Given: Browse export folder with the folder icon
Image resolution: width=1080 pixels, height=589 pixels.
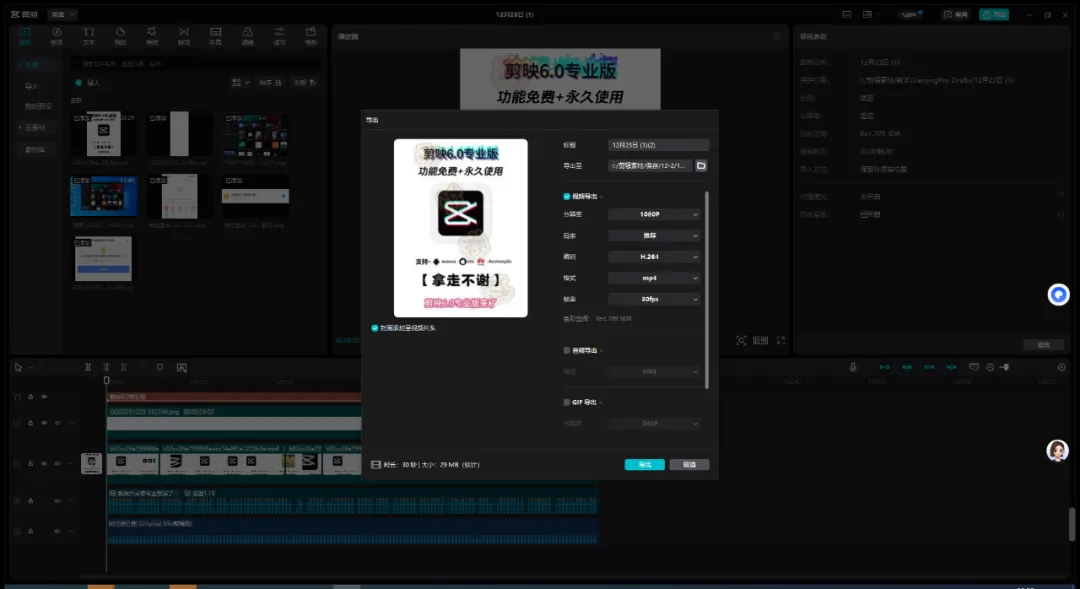Looking at the screenshot, I should pyautogui.click(x=700, y=166).
